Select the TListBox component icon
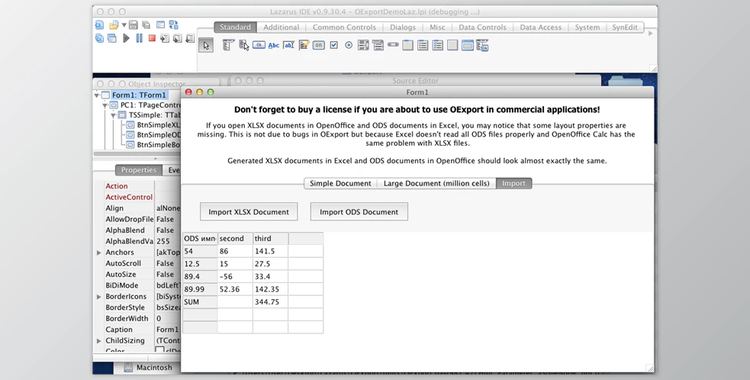The image size is (750, 380). pyautogui.click(x=363, y=45)
